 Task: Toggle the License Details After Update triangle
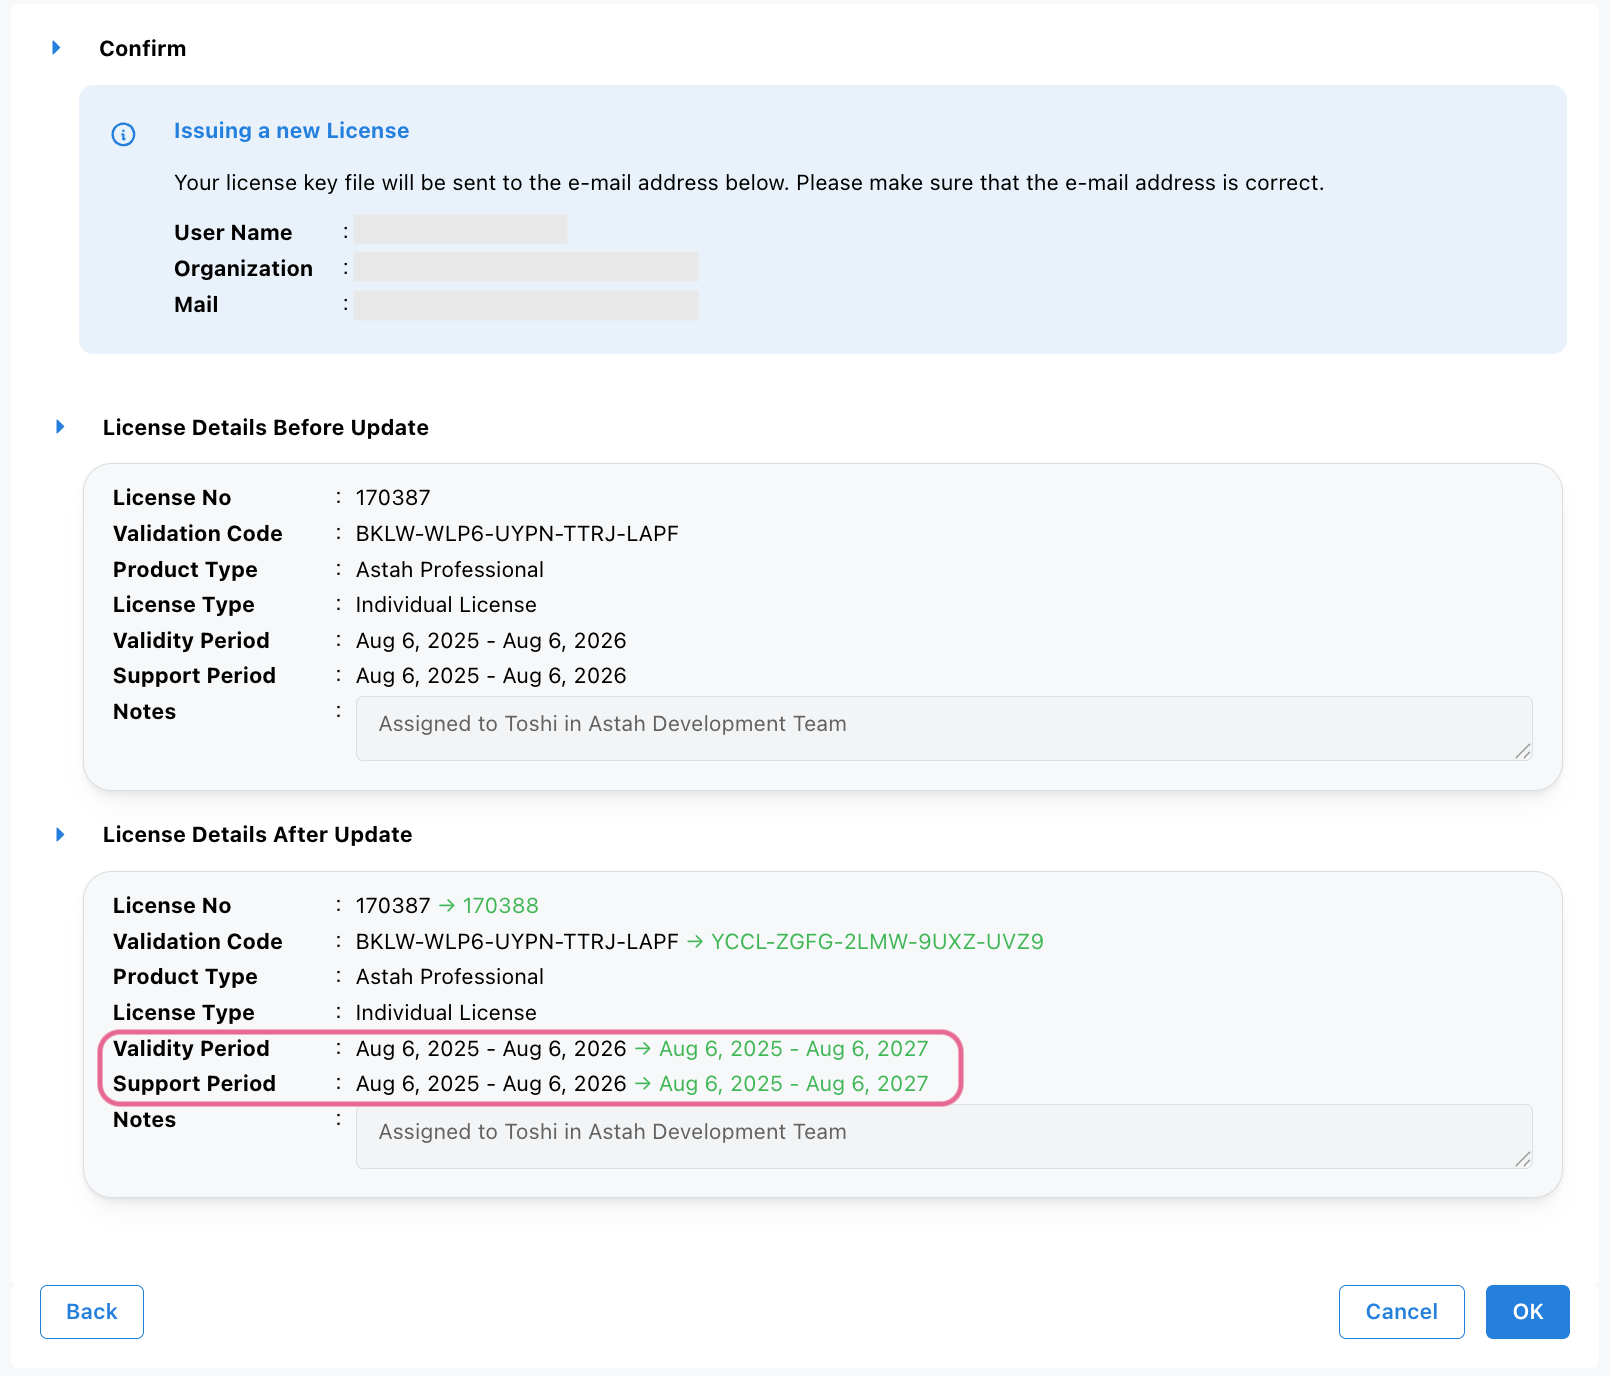coord(60,834)
